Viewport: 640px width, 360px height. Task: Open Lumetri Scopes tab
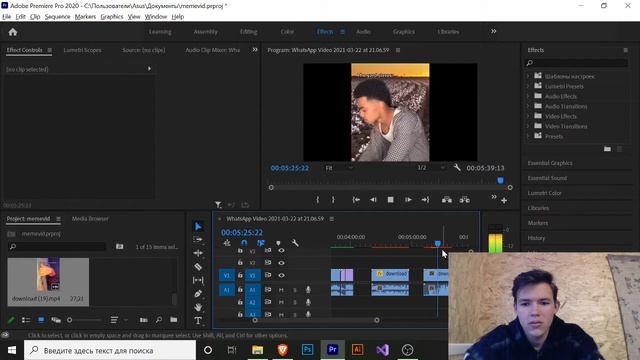click(82, 50)
